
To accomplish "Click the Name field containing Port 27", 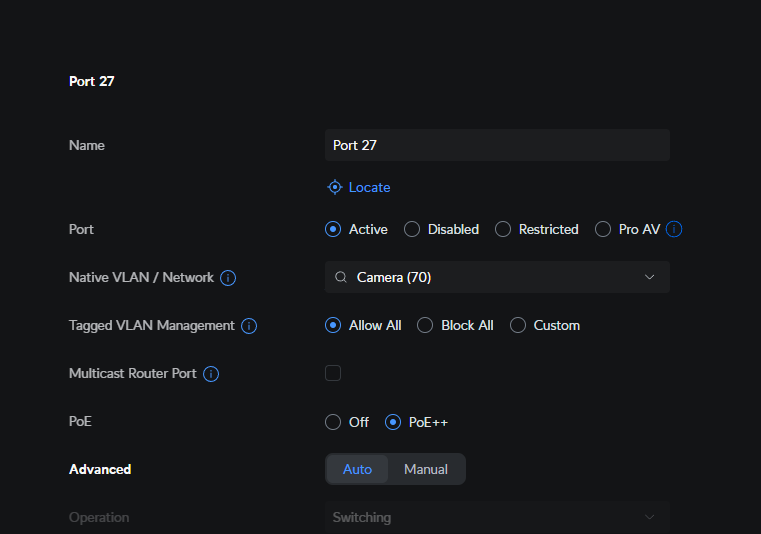I will pyautogui.click(x=497, y=145).
